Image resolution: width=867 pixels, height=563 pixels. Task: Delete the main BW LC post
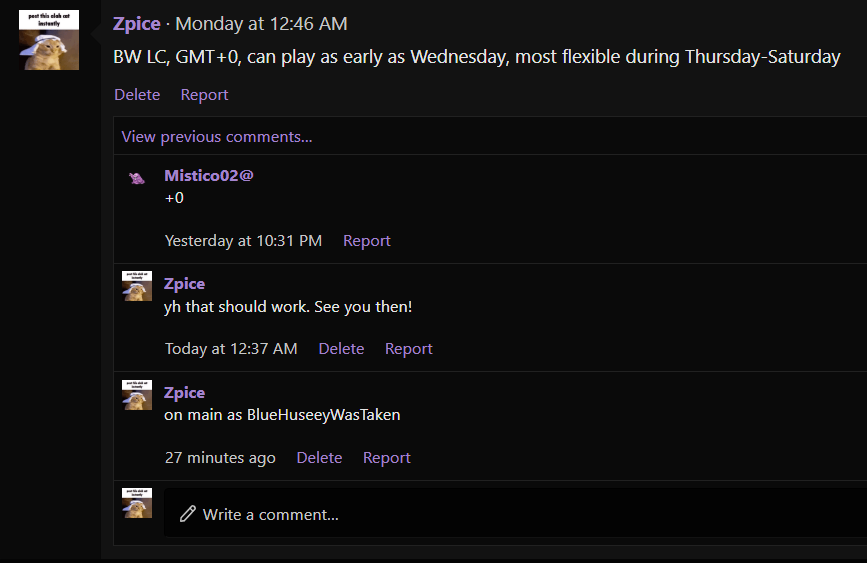tap(137, 95)
